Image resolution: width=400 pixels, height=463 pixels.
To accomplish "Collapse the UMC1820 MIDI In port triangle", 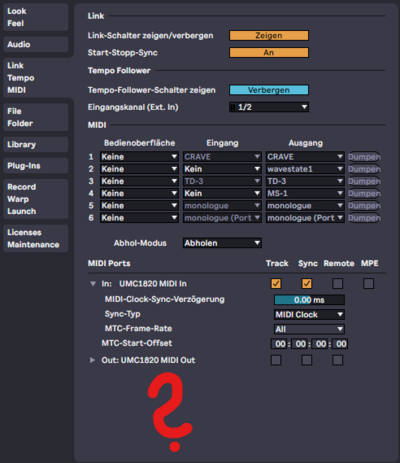I will (93, 284).
